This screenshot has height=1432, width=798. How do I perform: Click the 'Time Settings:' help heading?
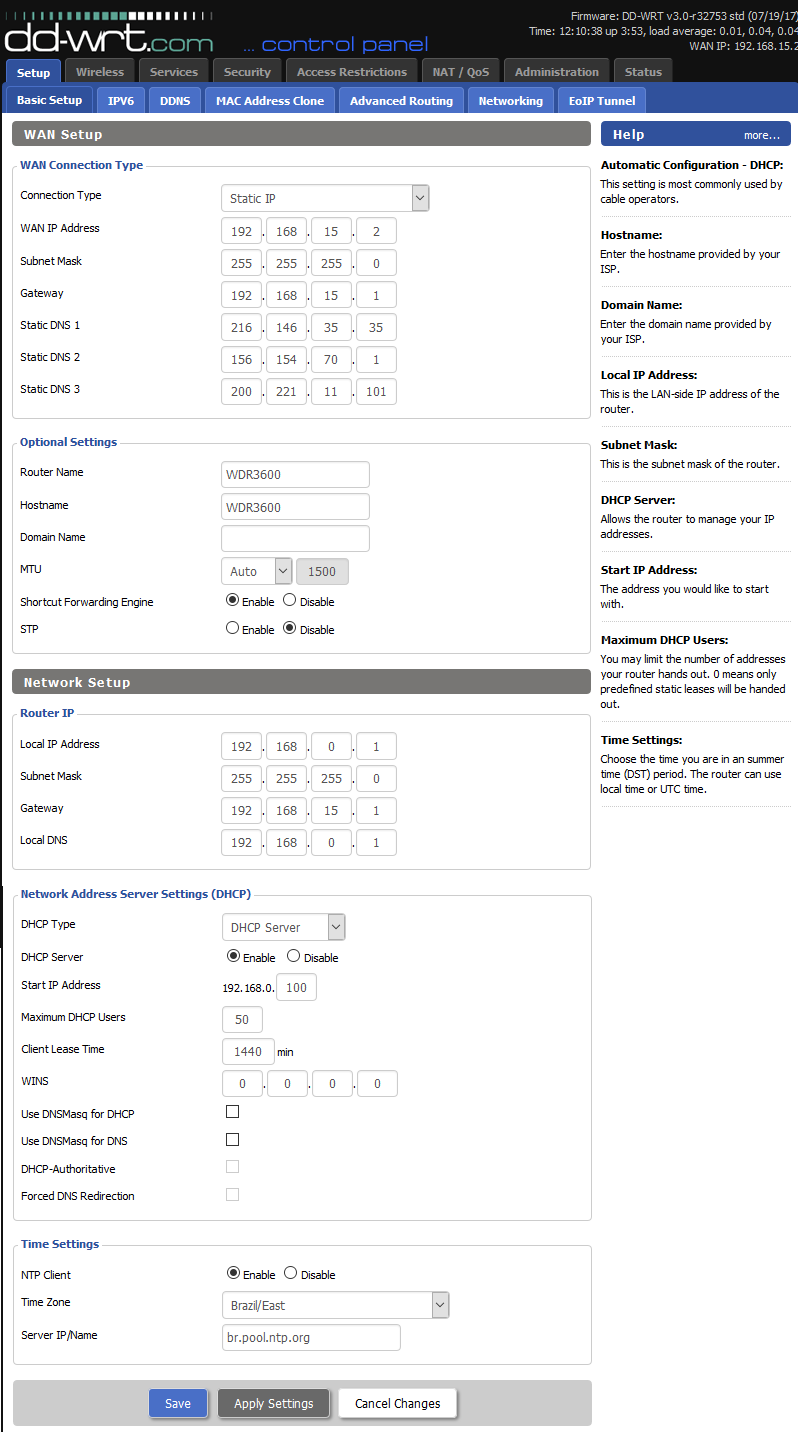(x=641, y=740)
